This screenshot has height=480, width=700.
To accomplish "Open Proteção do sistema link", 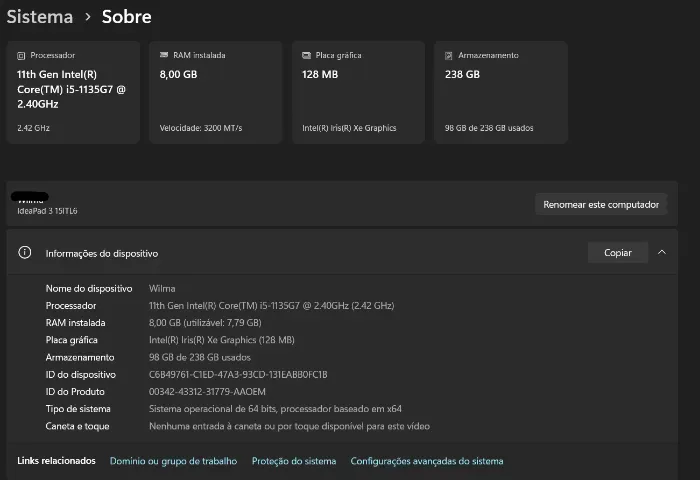I will coord(294,461).
